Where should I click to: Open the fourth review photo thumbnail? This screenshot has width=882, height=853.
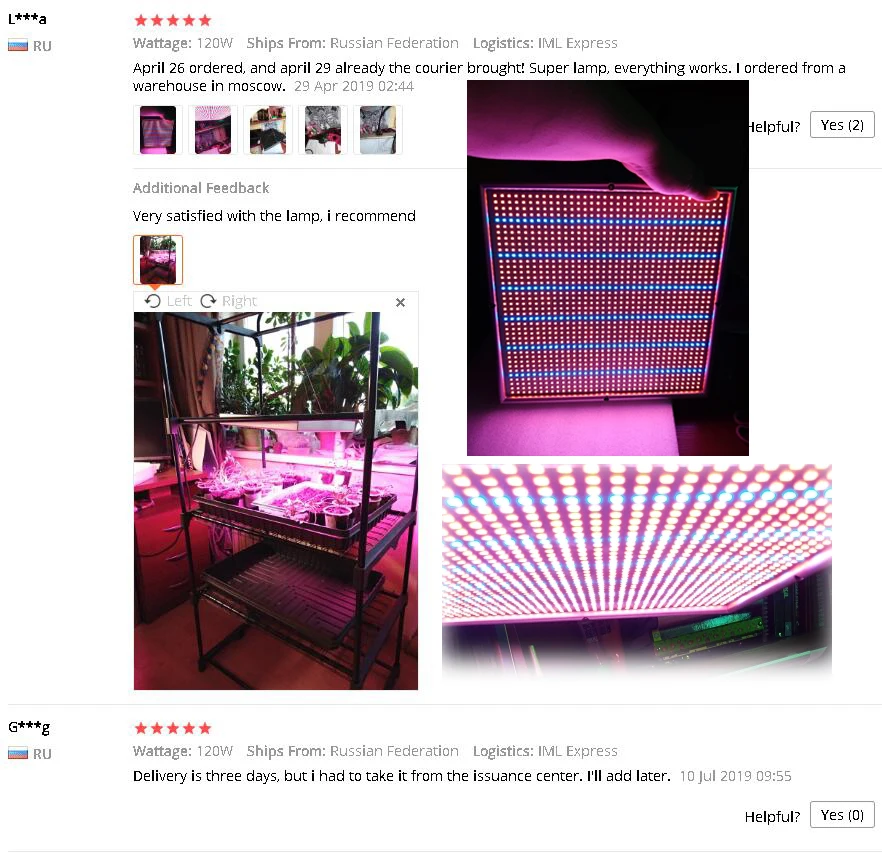click(323, 130)
